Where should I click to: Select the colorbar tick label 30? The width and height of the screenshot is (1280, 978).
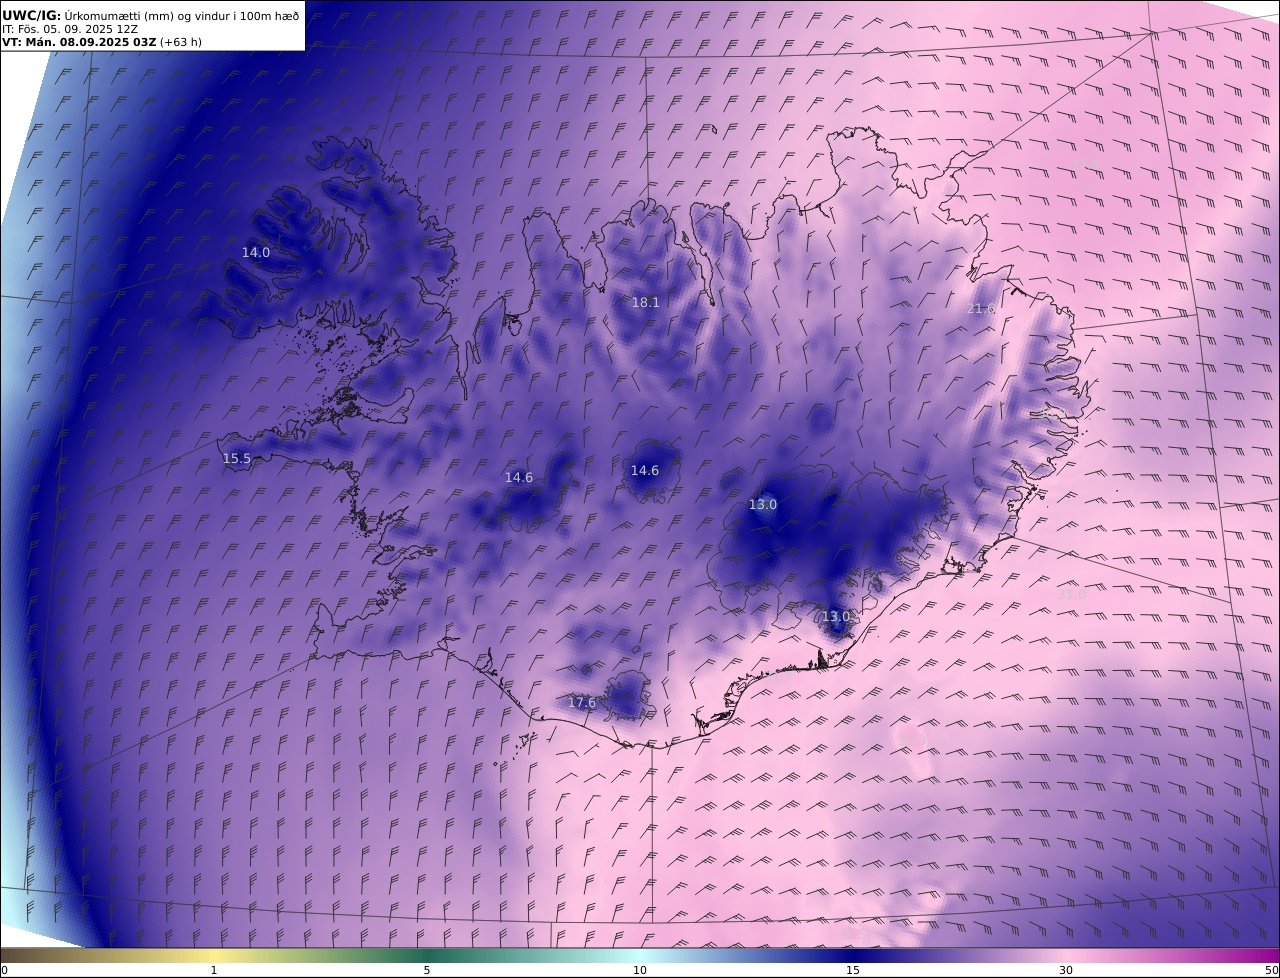pyautogui.click(x=1066, y=970)
